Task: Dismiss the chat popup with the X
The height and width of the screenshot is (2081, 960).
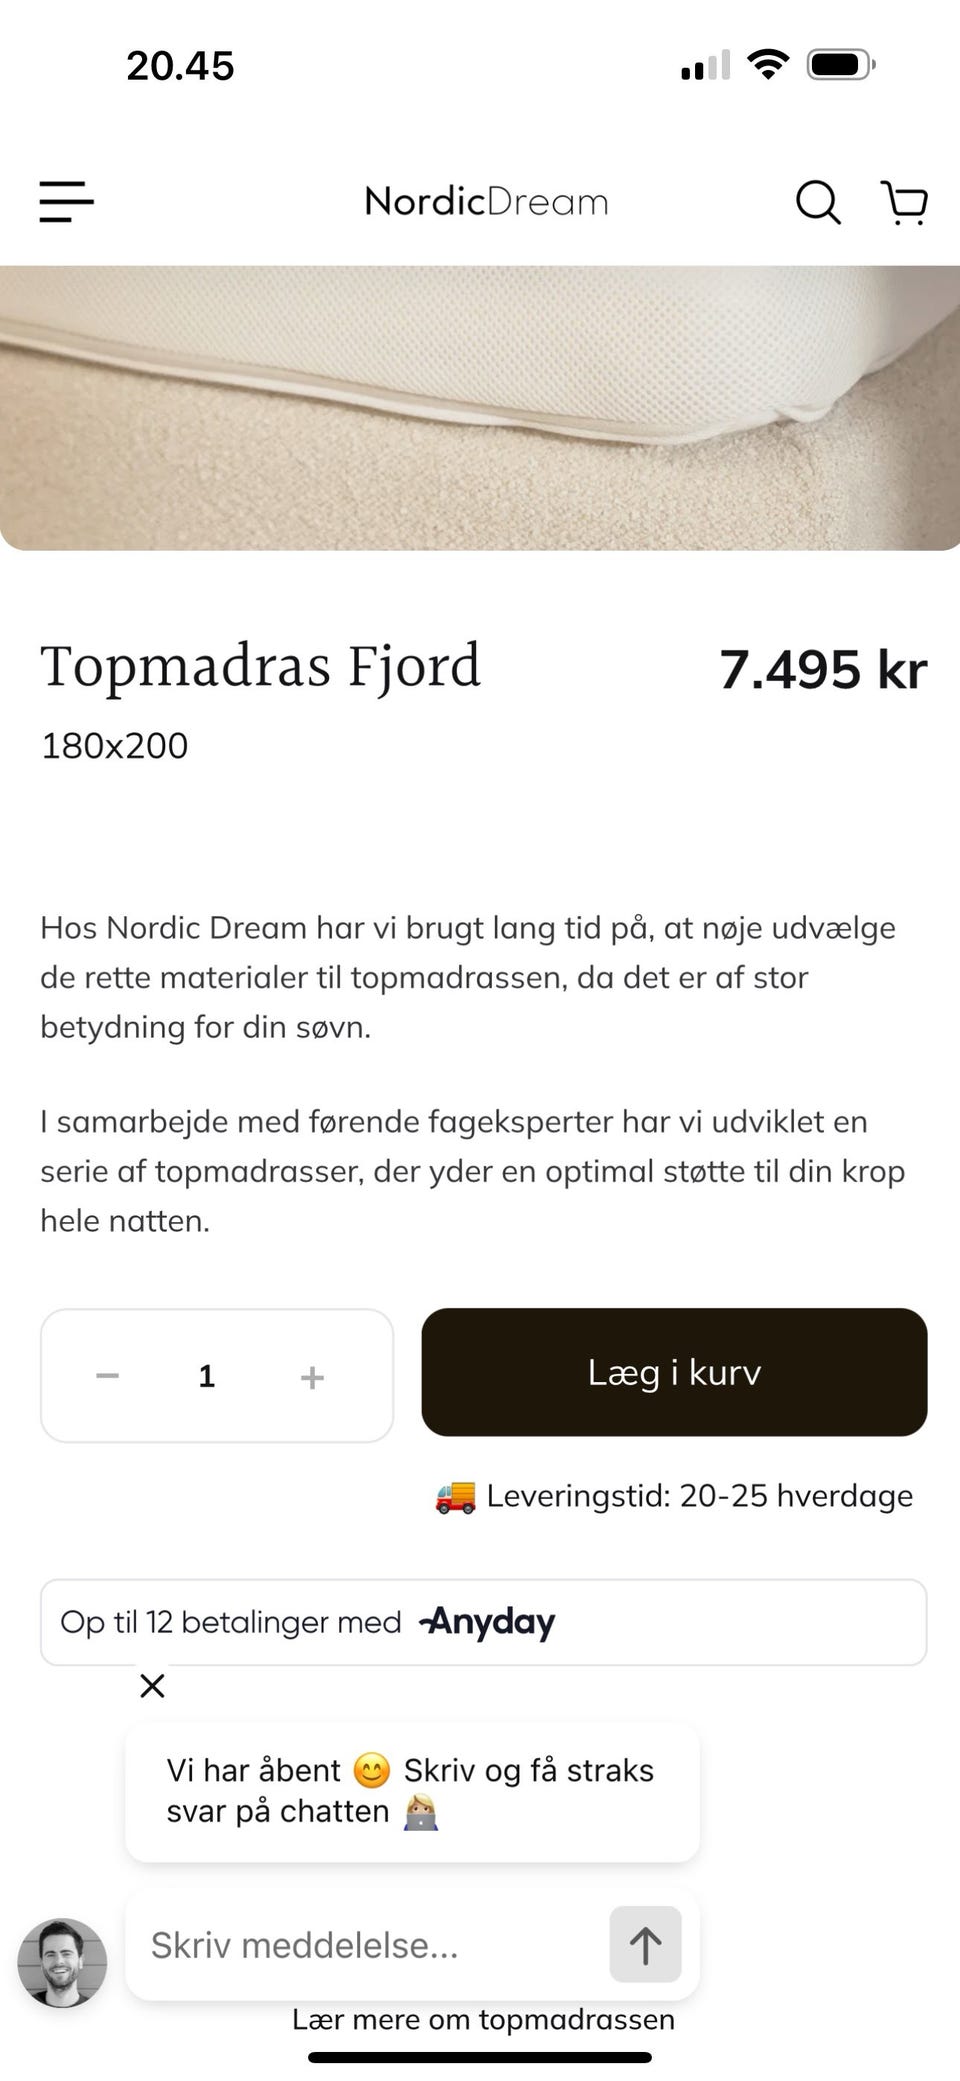Action: pyautogui.click(x=152, y=1686)
